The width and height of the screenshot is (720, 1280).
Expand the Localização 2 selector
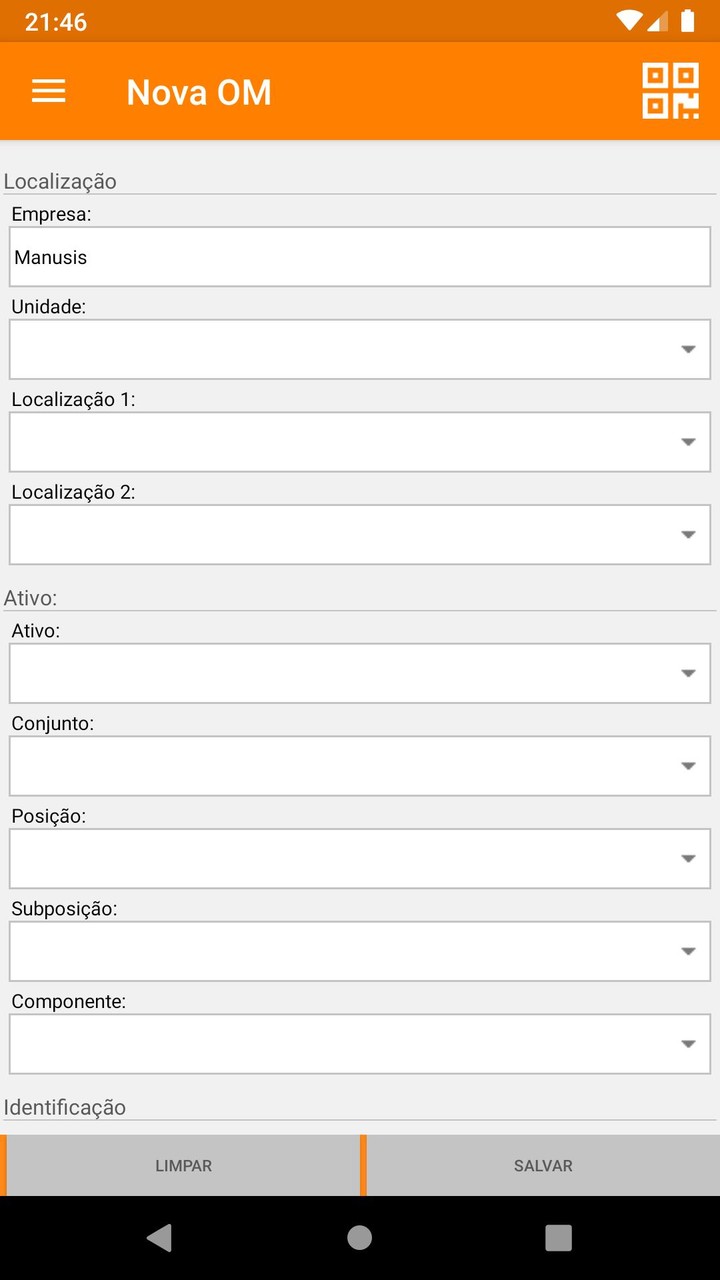click(x=360, y=535)
